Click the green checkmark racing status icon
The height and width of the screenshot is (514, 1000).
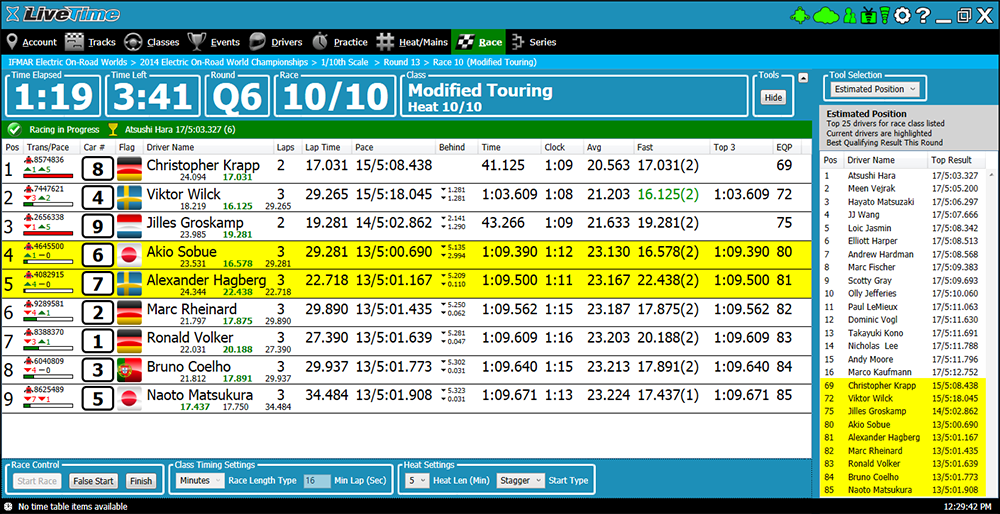pos(14,129)
